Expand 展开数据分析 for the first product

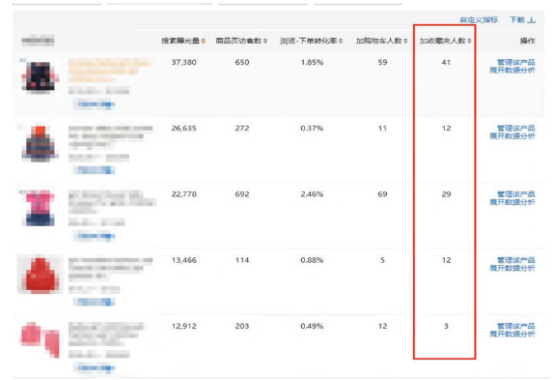(512, 70)
